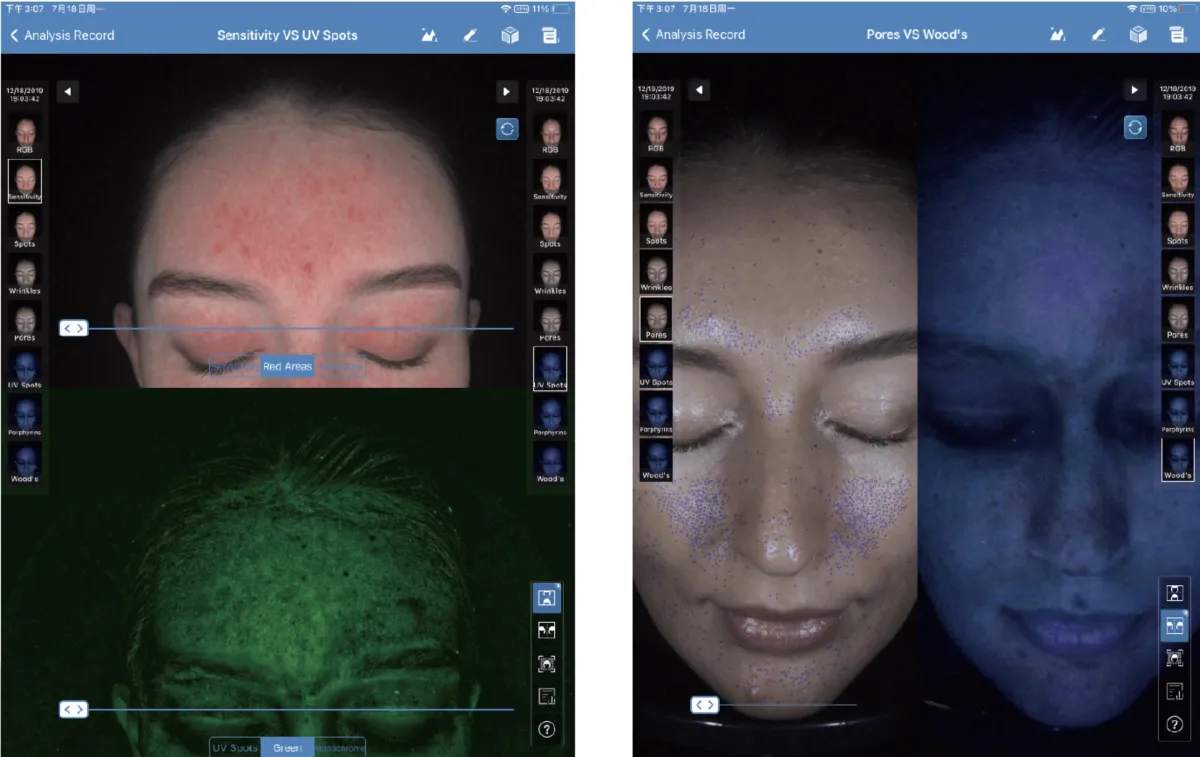Choose Porphyrins thumbnail in left strip of Pores screen
Image resolution: width=1200 pixels, height=757 pixels.
[656, 412]
